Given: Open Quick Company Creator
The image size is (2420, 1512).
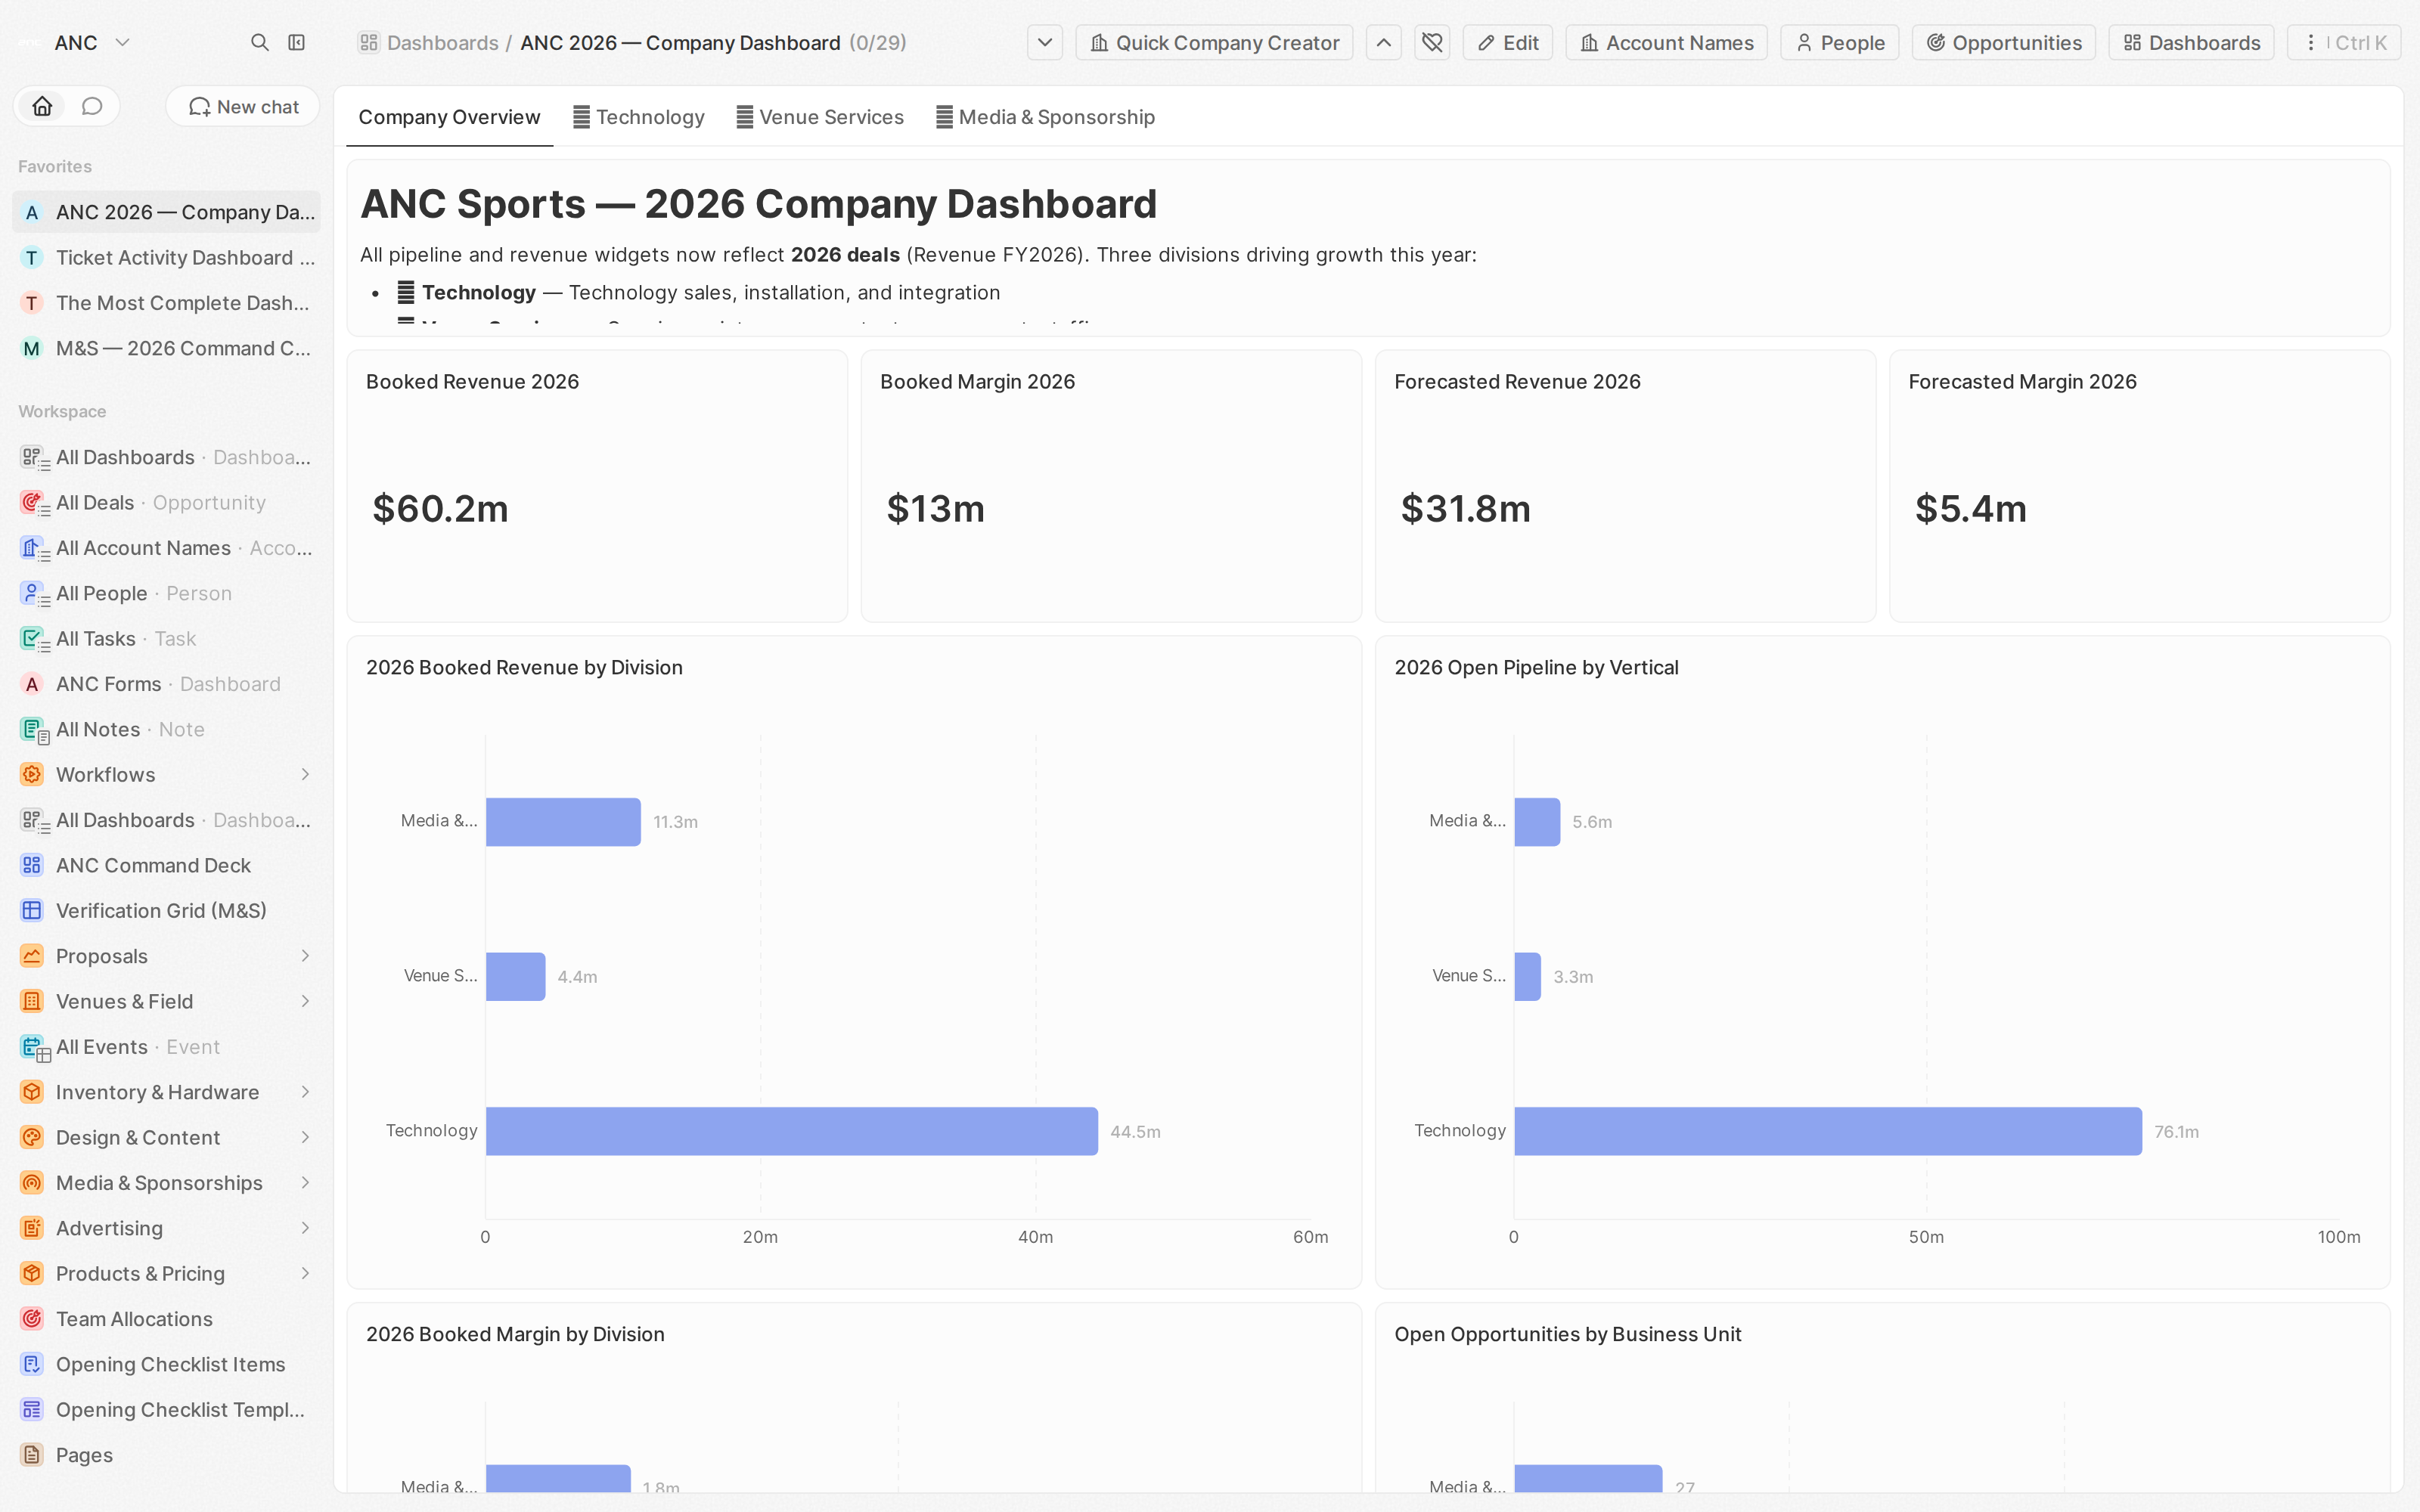Looking at the screenshot, I should 1214,42.
